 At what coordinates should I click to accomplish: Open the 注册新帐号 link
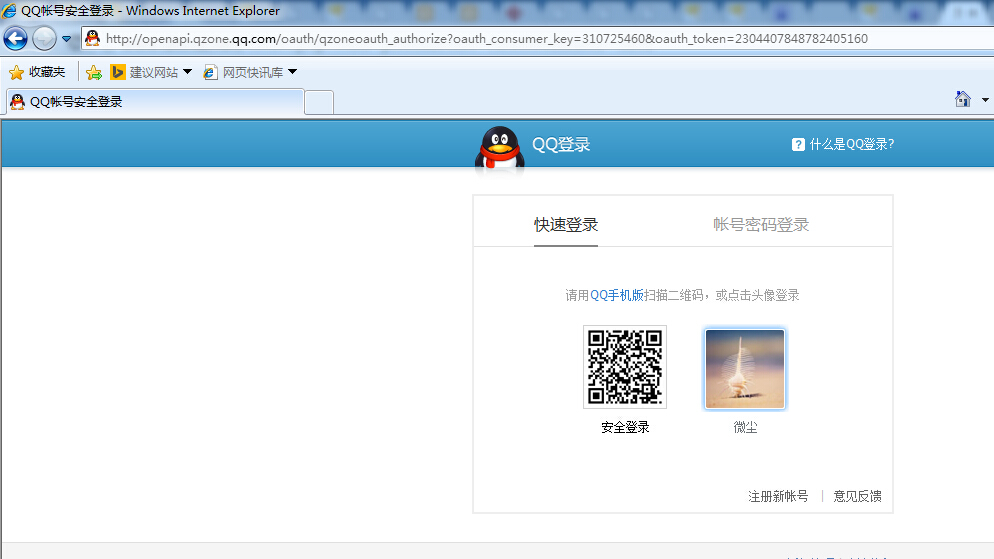point(778,496)
